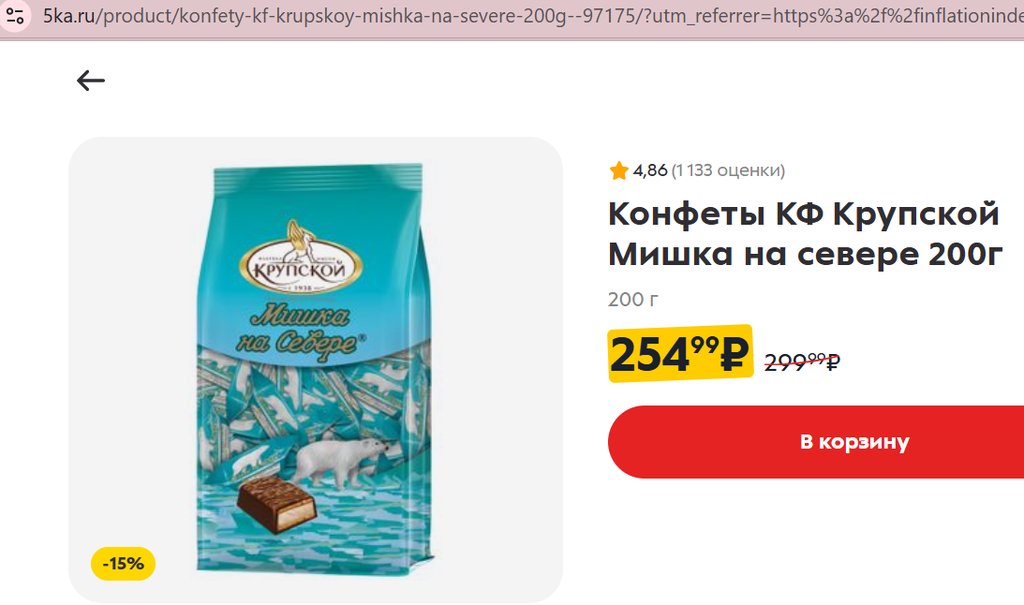This screenshot has height=605, width=1024.
Task: Click the yellow -15% discount badge
Action: 123,563
